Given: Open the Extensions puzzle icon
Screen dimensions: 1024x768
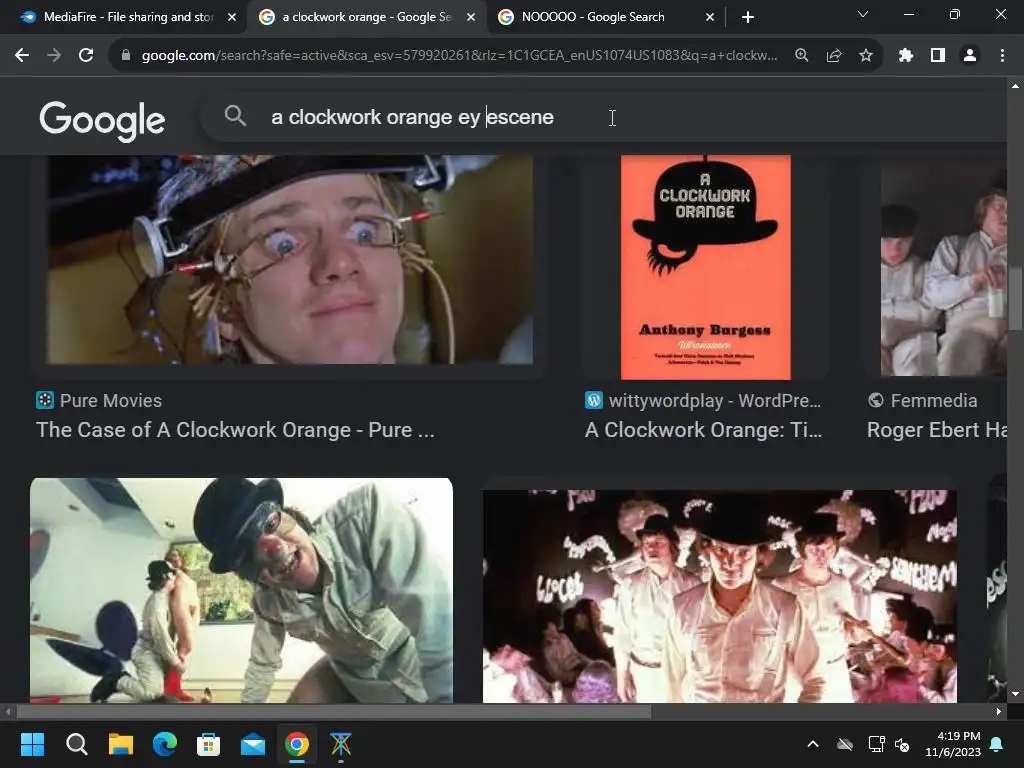Looking at the screenshot, I should [905, 56].
